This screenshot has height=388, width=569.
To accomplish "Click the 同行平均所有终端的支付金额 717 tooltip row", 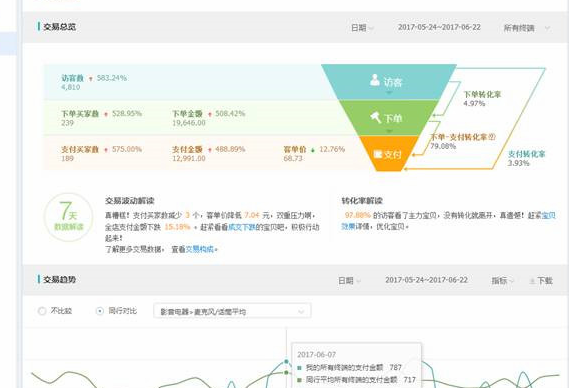I will tap(356, 380).
